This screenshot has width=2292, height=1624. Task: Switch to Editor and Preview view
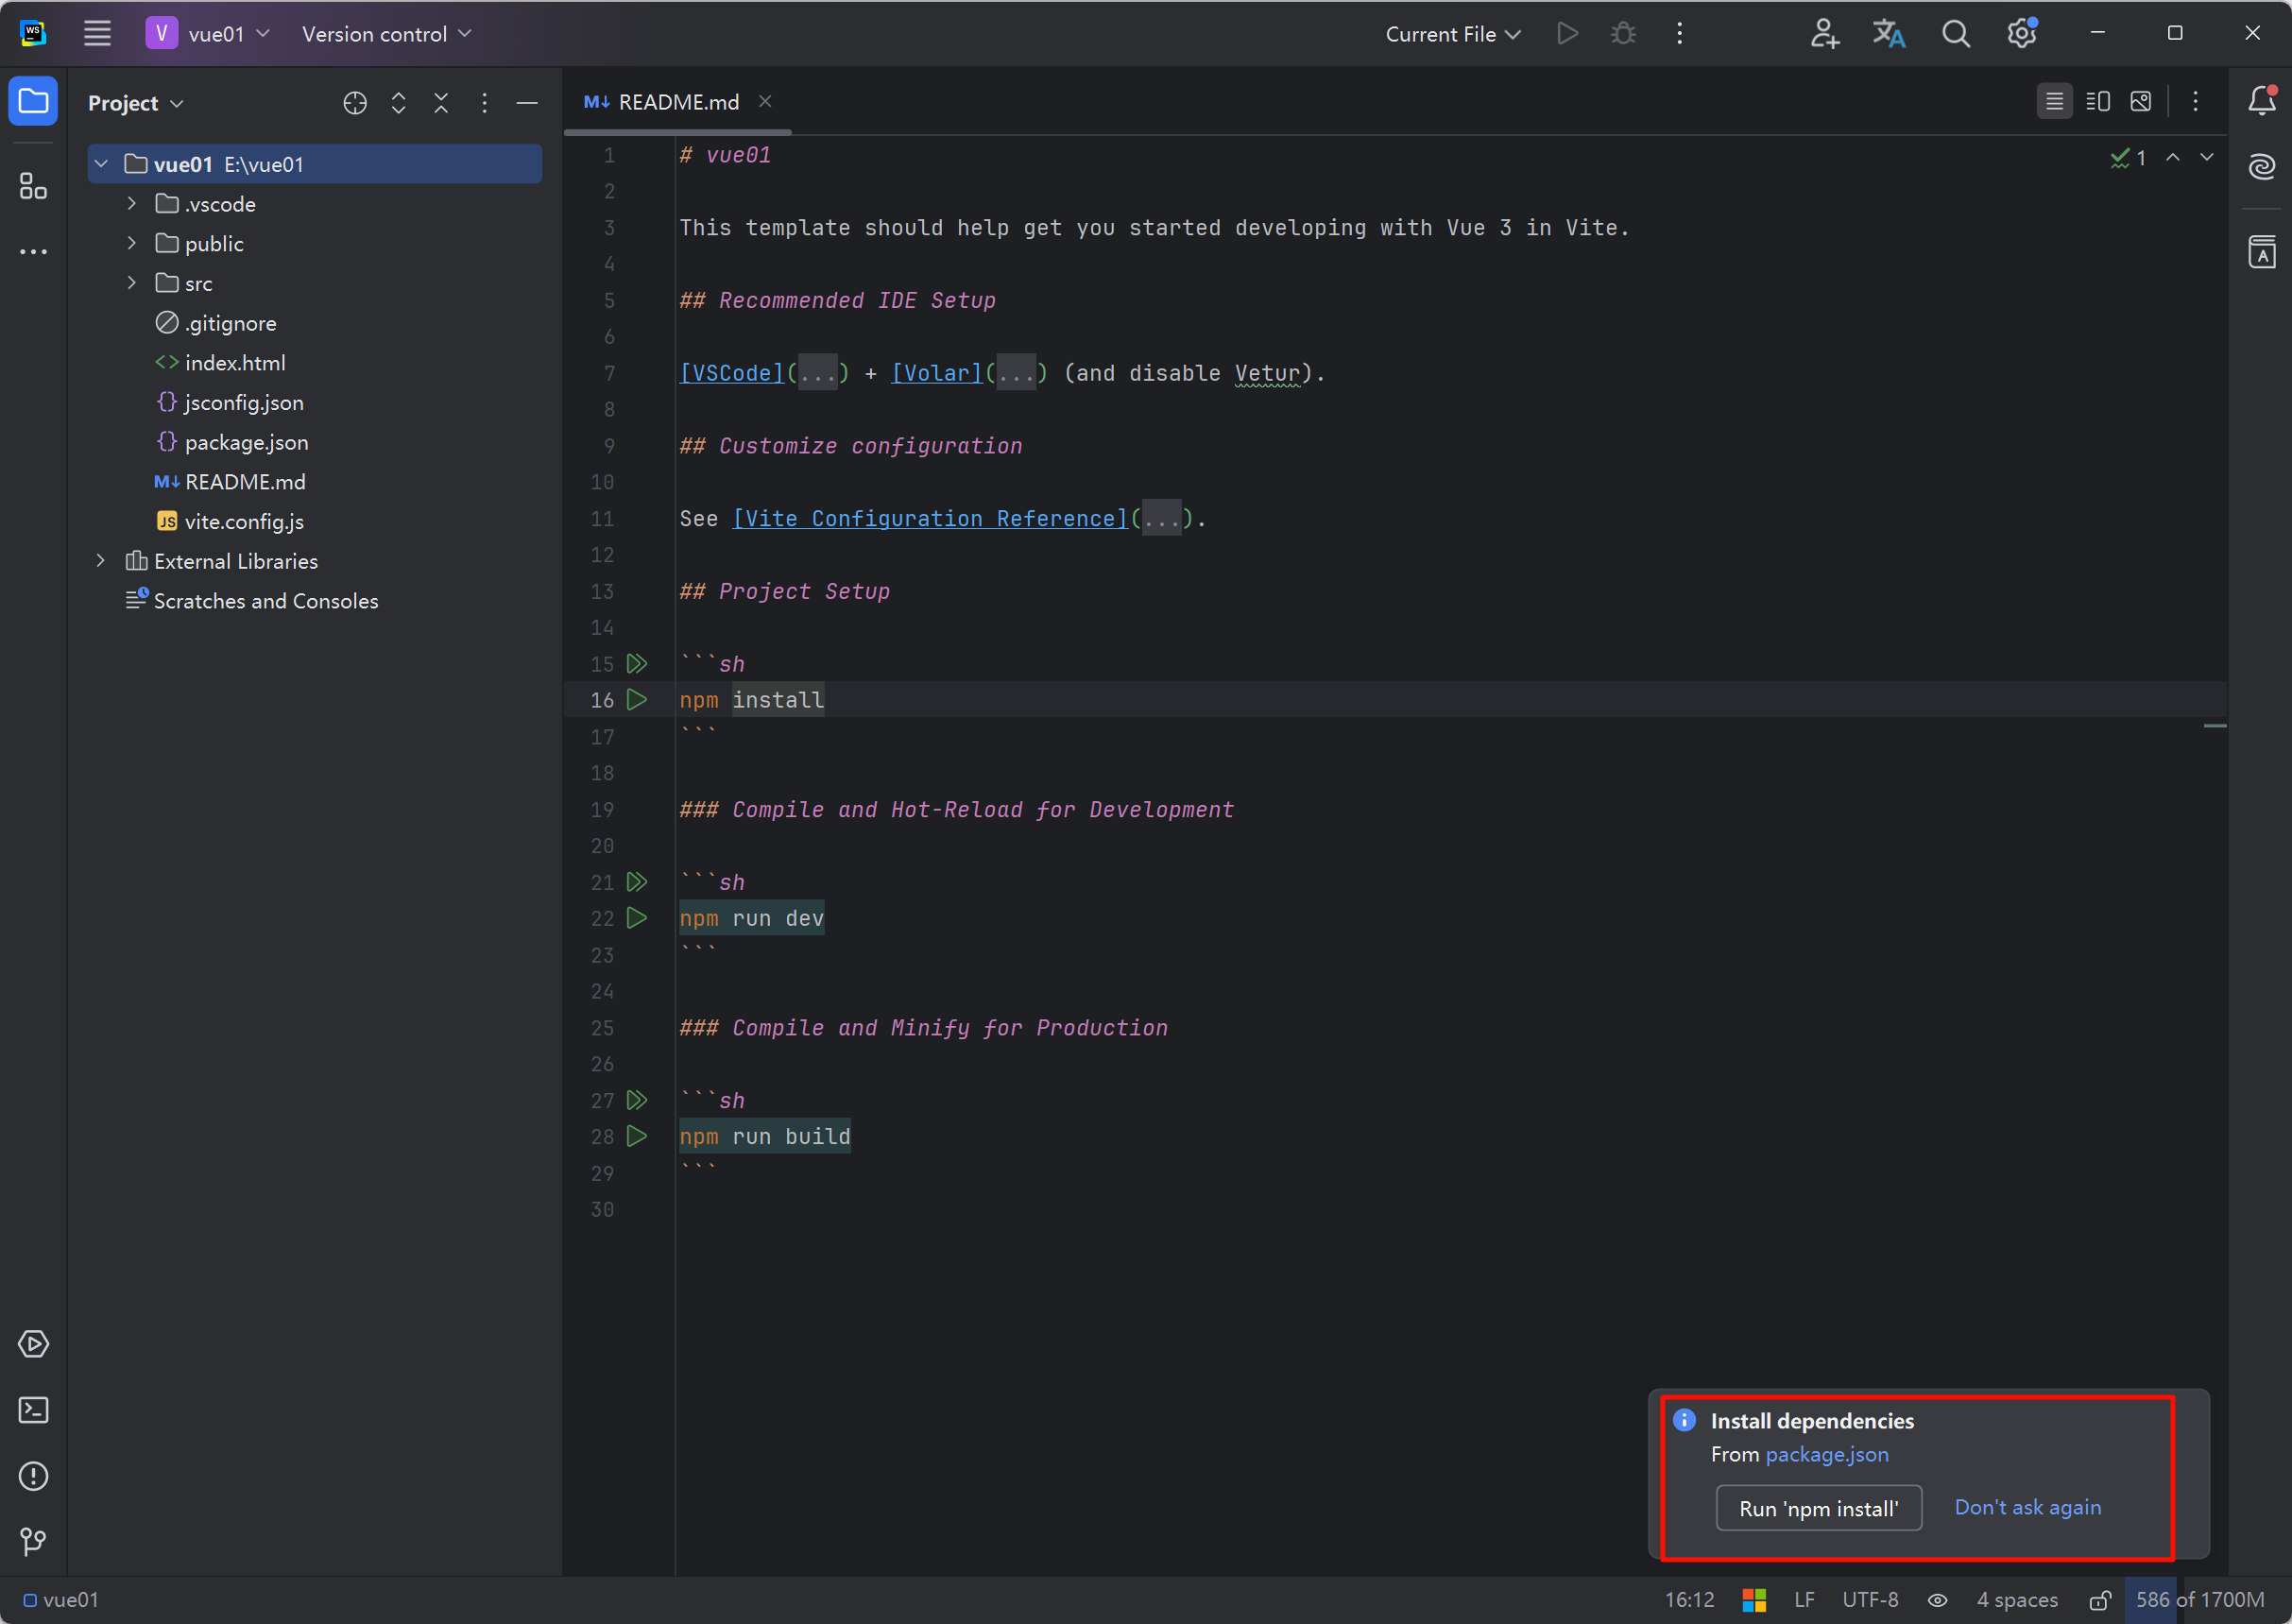pos(2098,102)
